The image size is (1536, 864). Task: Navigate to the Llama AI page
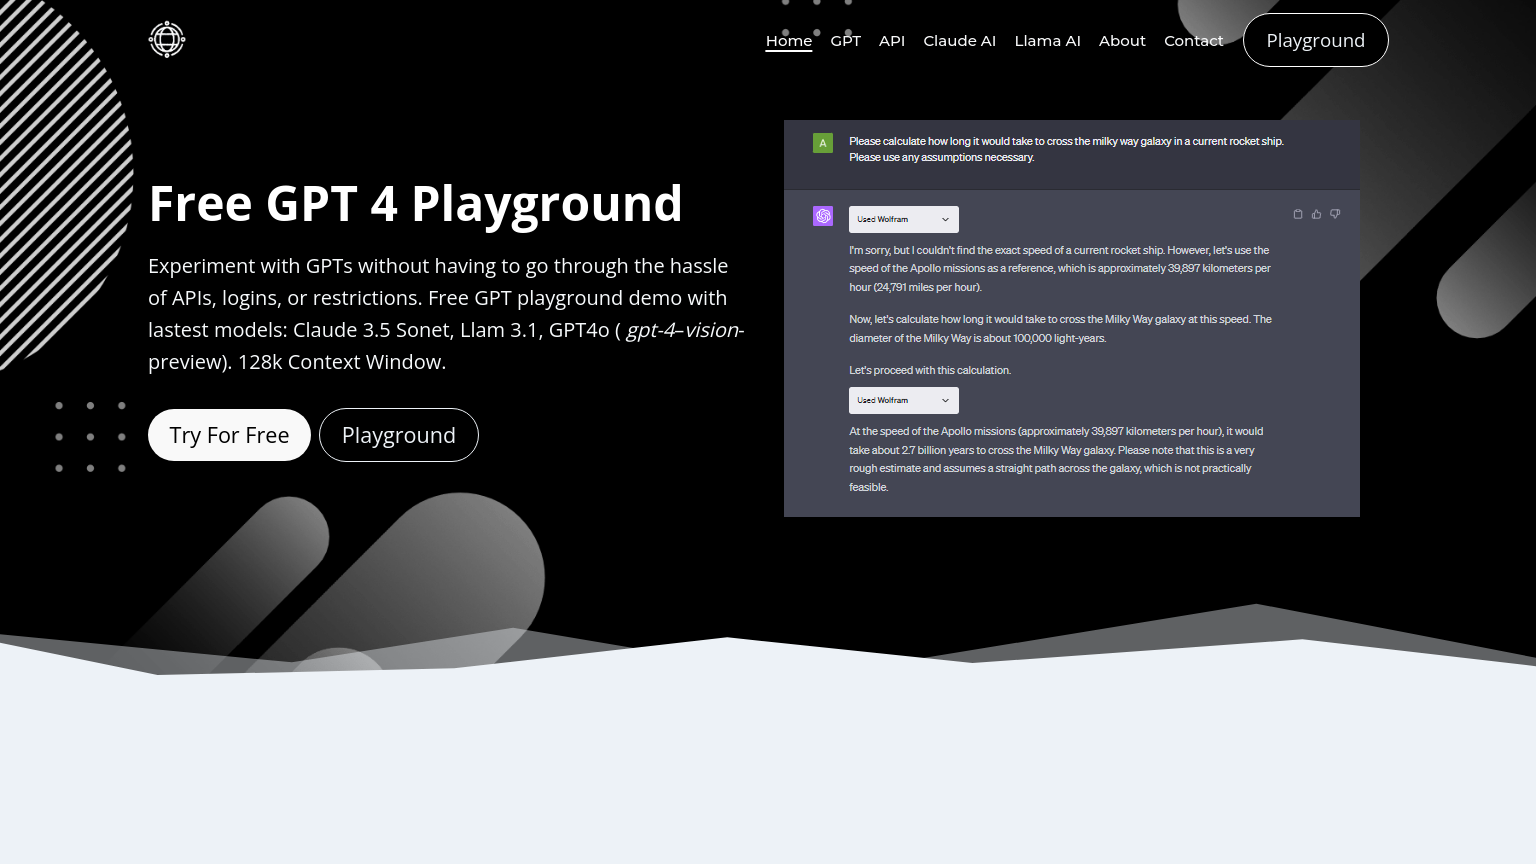click(1047, 41)
